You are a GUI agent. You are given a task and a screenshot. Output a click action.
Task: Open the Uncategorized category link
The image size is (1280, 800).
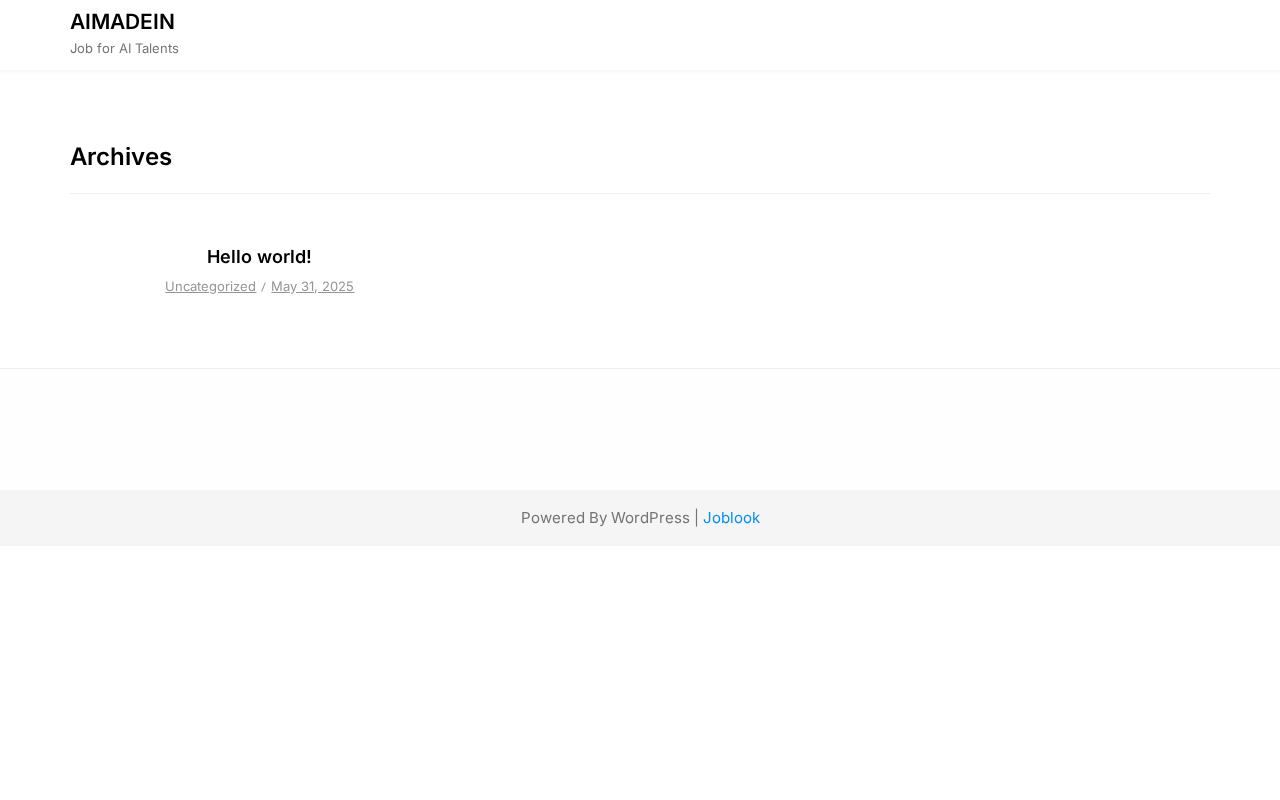tap(210, 286)
